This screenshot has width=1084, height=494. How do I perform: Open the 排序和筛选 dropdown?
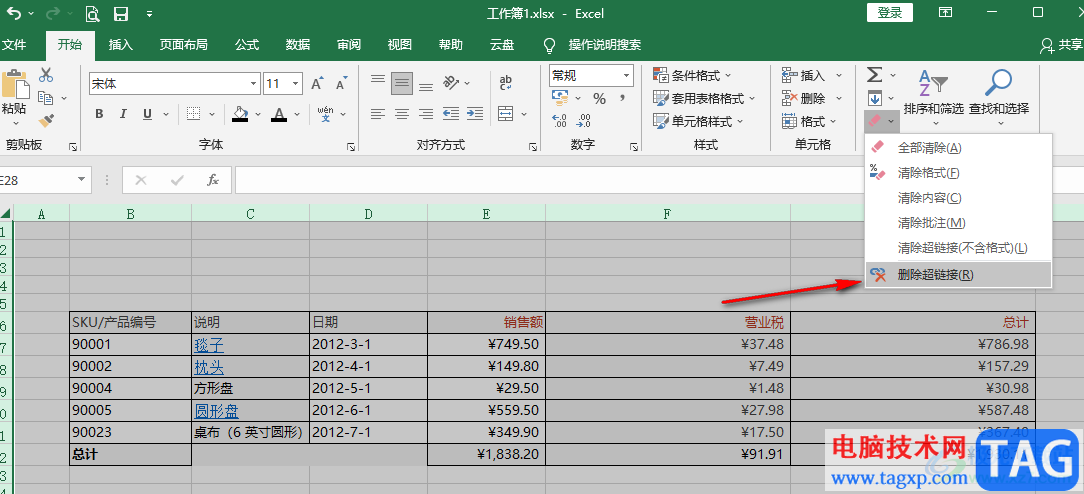[x=933, y=98]
